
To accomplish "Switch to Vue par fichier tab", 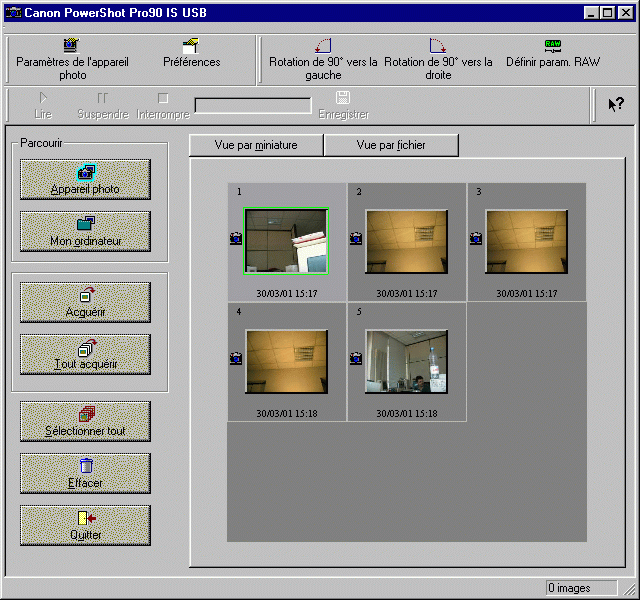I will coord(391,145).
